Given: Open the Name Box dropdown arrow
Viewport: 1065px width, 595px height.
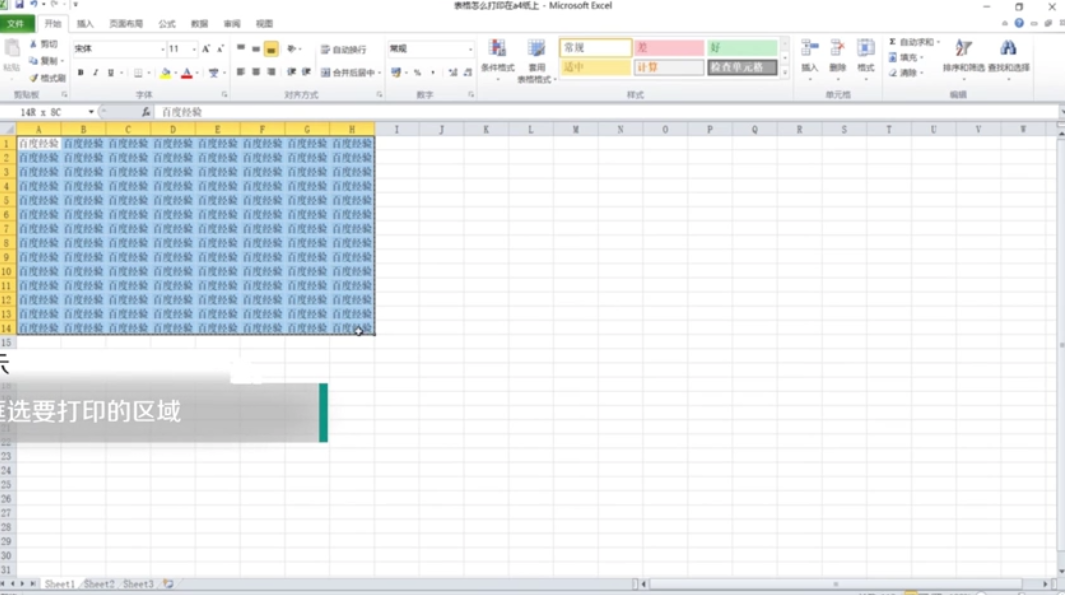Looking at the screenshot, I should tap(91, 112).
